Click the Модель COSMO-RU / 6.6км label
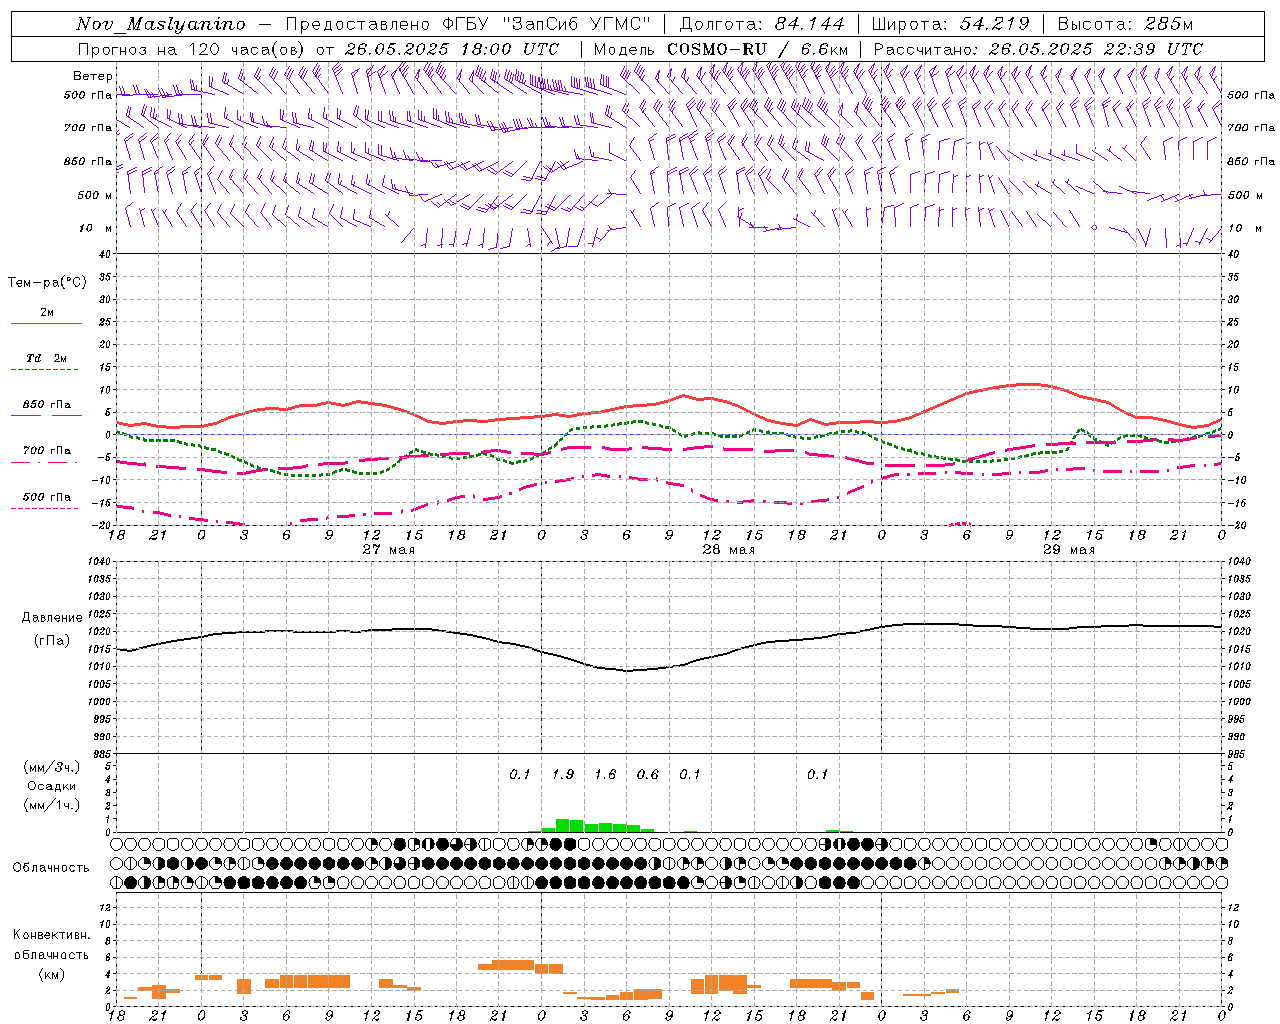Viewport: 1280px width, 1024px height. tap(721, 49)
